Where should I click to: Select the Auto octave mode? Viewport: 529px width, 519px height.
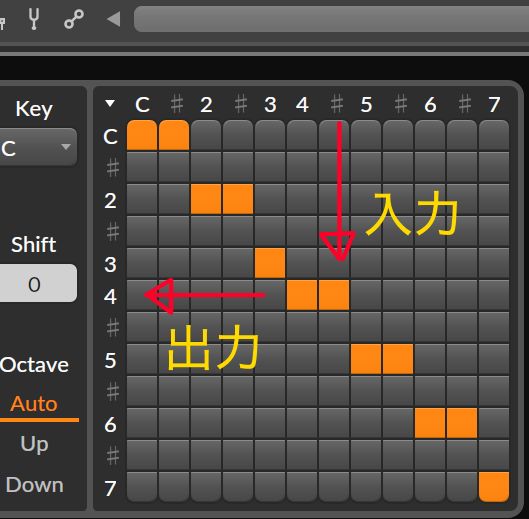34,404
